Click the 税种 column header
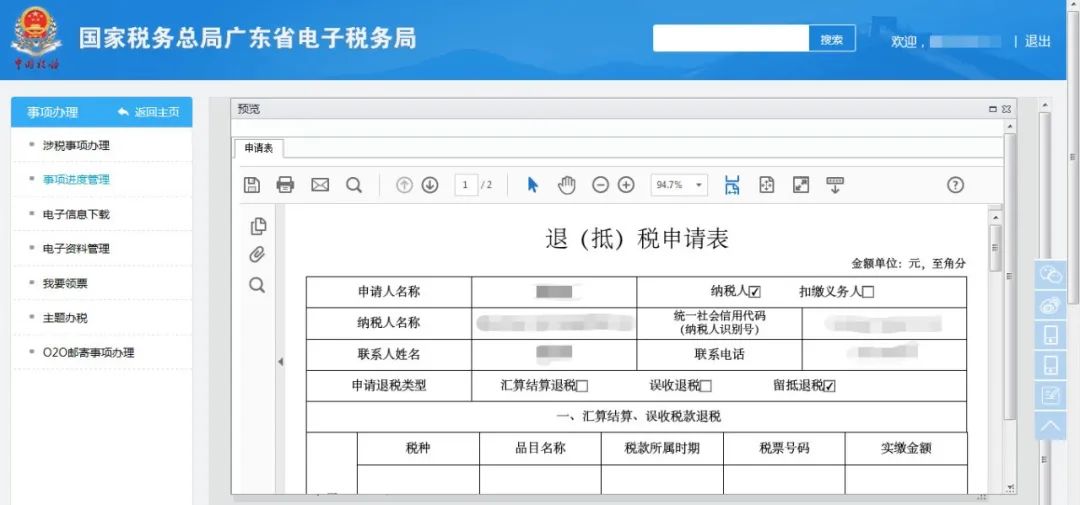This screenshot has height=505, width=1080. click(418, 449)
